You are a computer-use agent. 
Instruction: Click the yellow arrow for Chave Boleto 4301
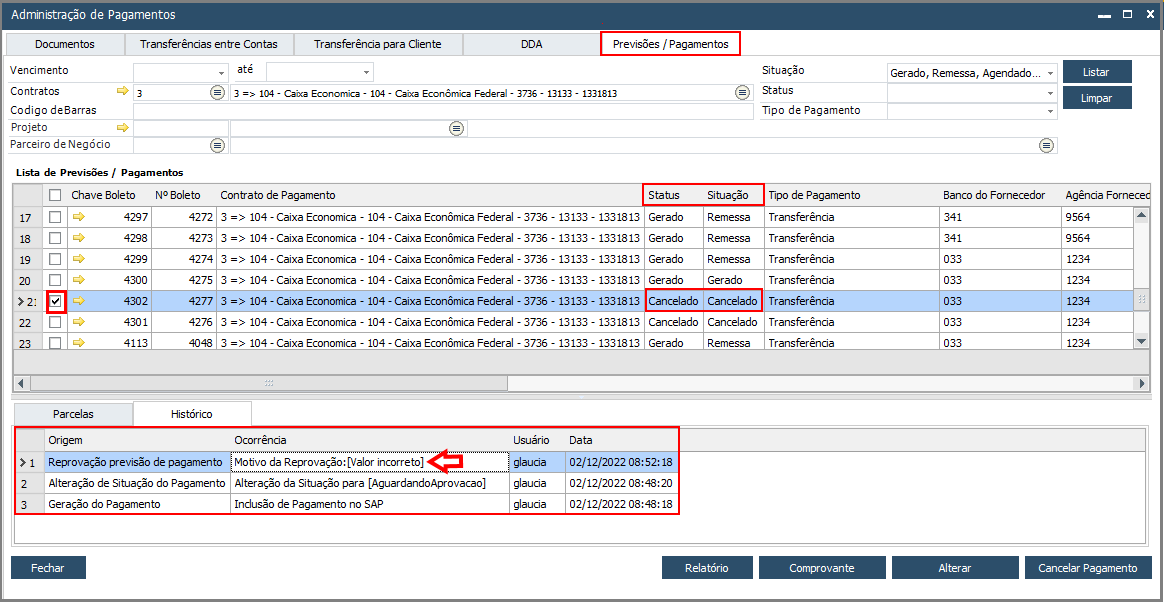pyautogui.click(x=79, y=322)
